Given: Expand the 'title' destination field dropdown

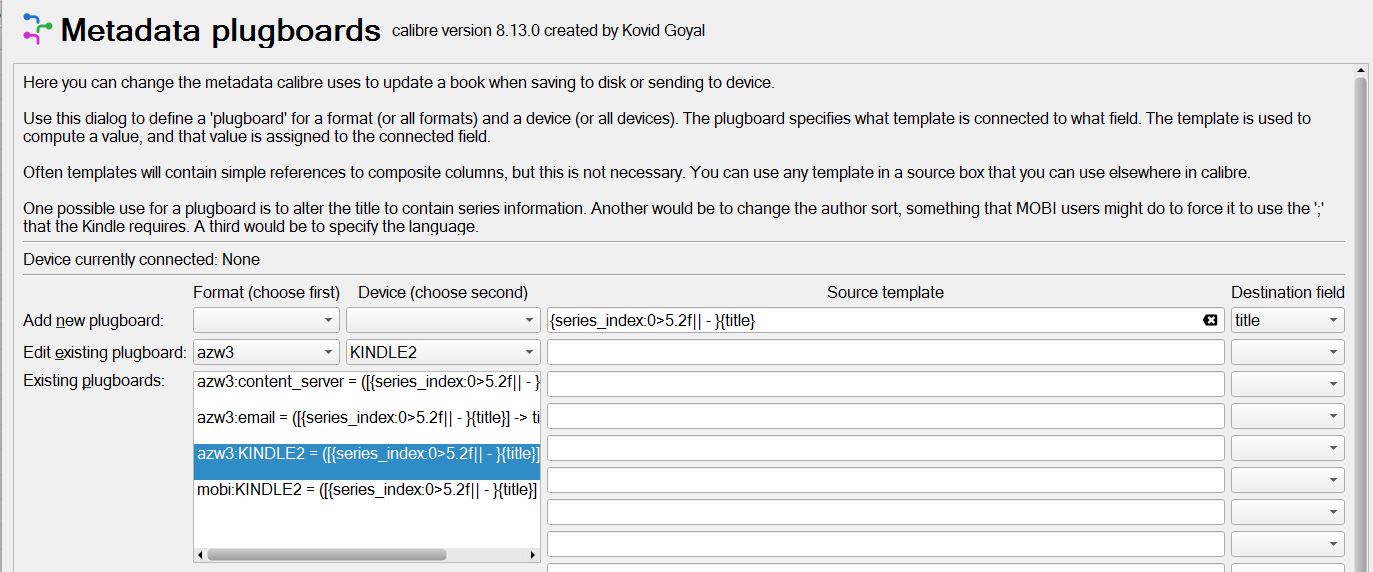Looking at the screenshot, I should pyautogui.click(x=1287, y=320).
